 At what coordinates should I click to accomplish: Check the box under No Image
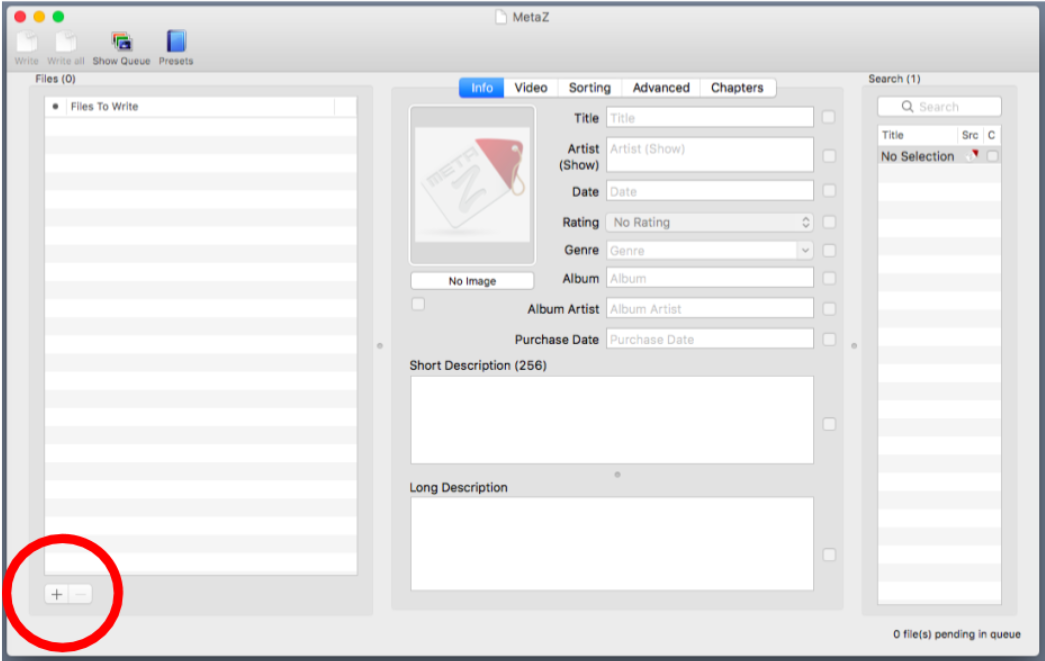(418, 304)
